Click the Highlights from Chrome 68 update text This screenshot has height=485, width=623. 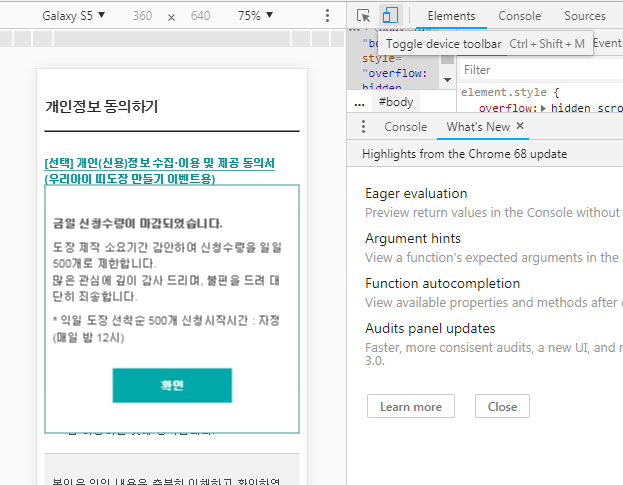point(464,154)
